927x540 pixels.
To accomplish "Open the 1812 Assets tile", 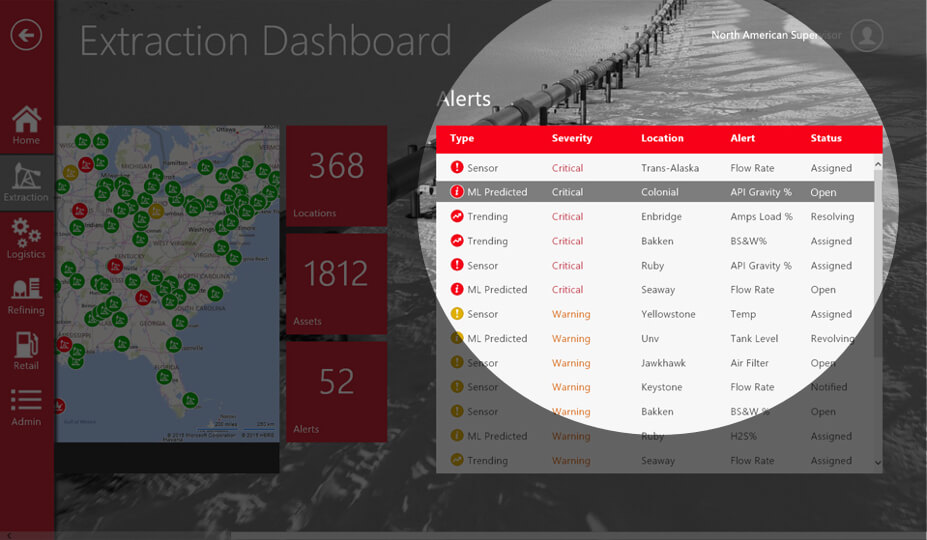I will coord(336,283).
